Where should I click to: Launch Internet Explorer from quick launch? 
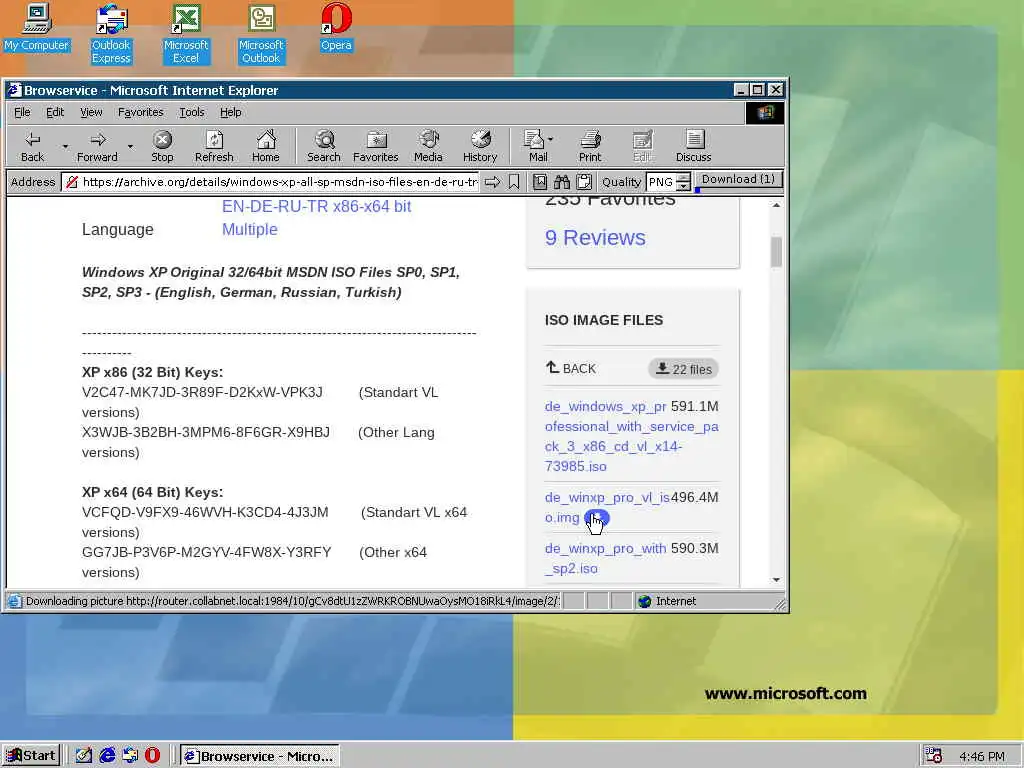(107, 756)
